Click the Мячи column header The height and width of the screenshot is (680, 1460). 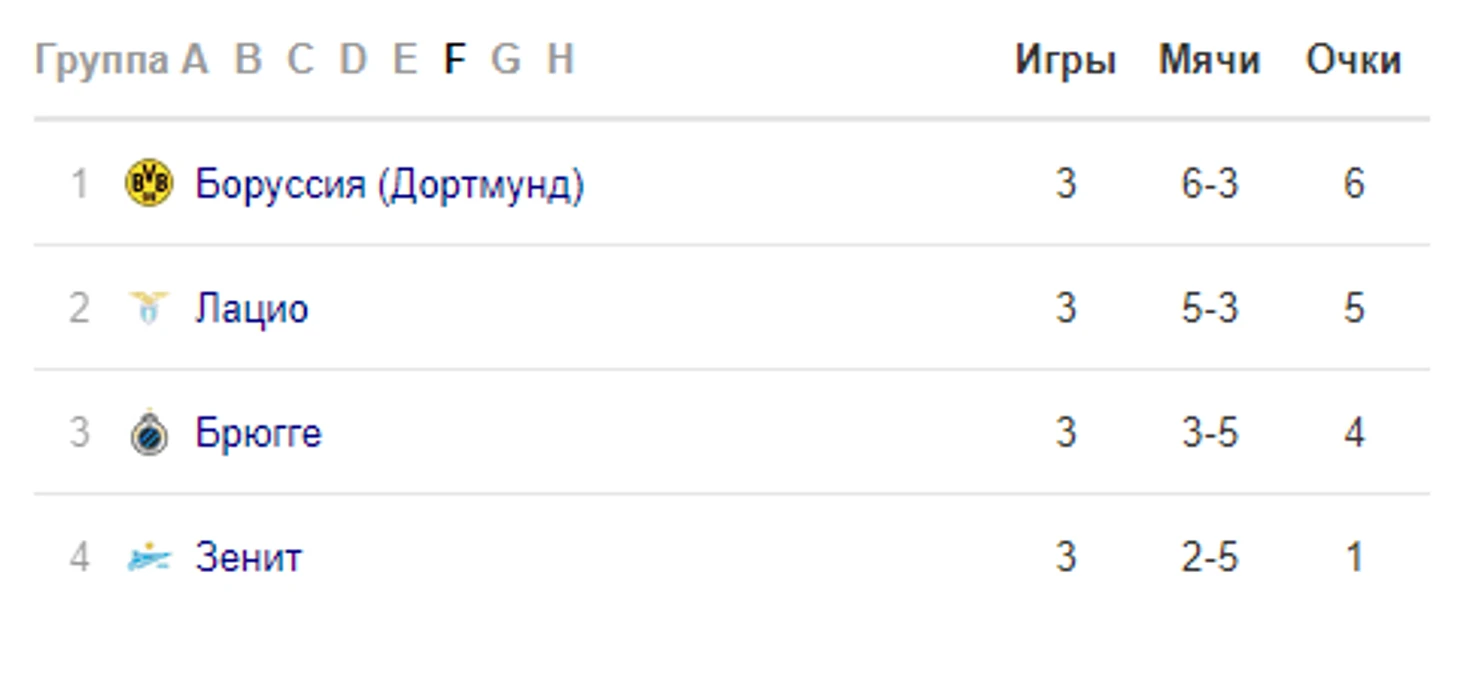click(1209, 61)
